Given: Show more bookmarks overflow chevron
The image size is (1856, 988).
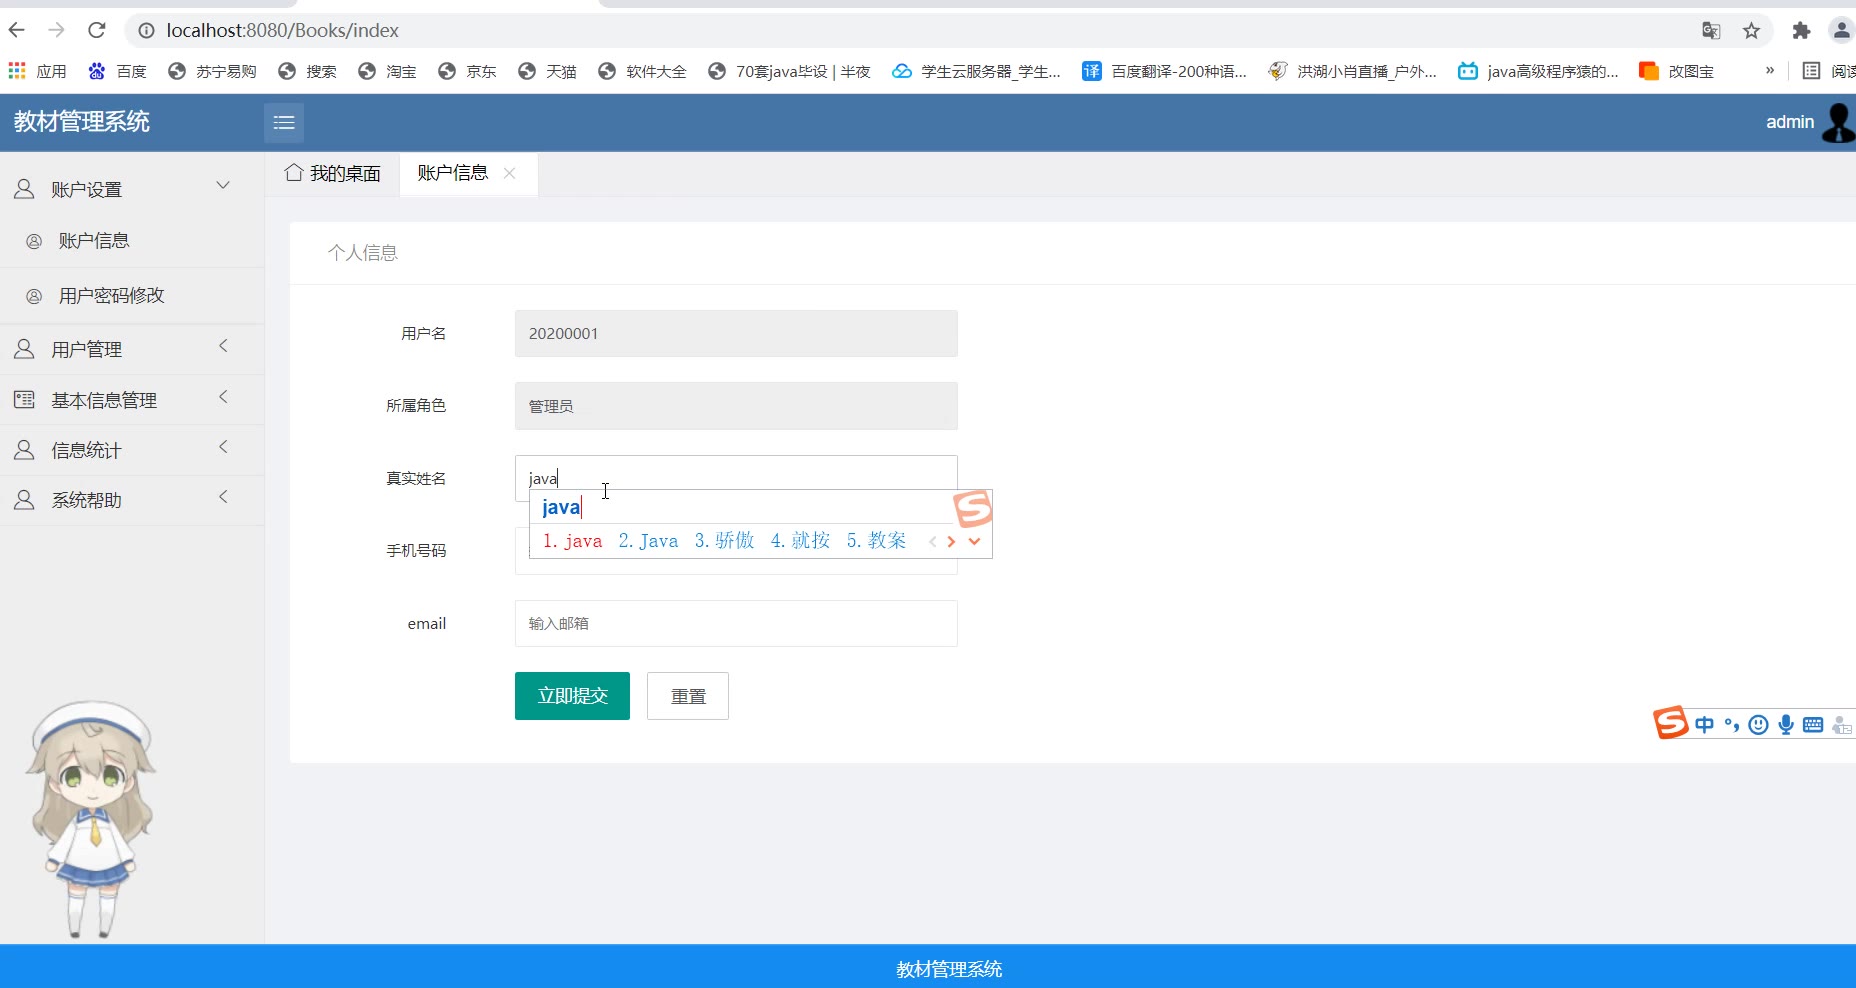Looking at the screenshot, I should pos(1769,70).
